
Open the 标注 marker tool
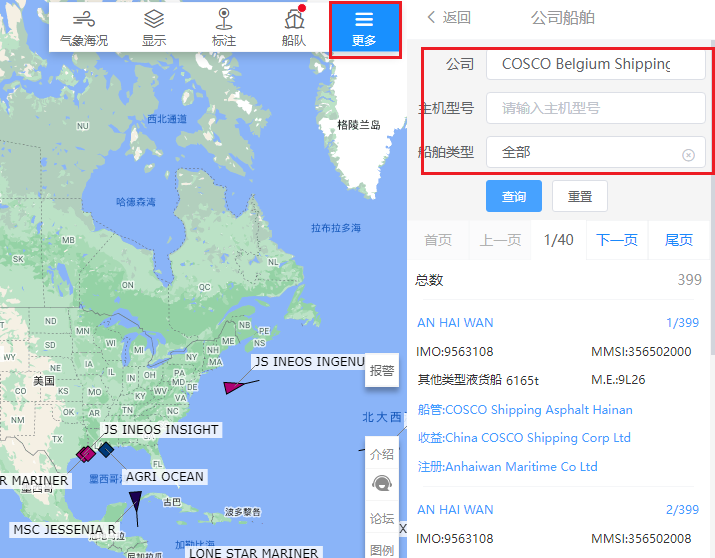(x=224, y=28)
